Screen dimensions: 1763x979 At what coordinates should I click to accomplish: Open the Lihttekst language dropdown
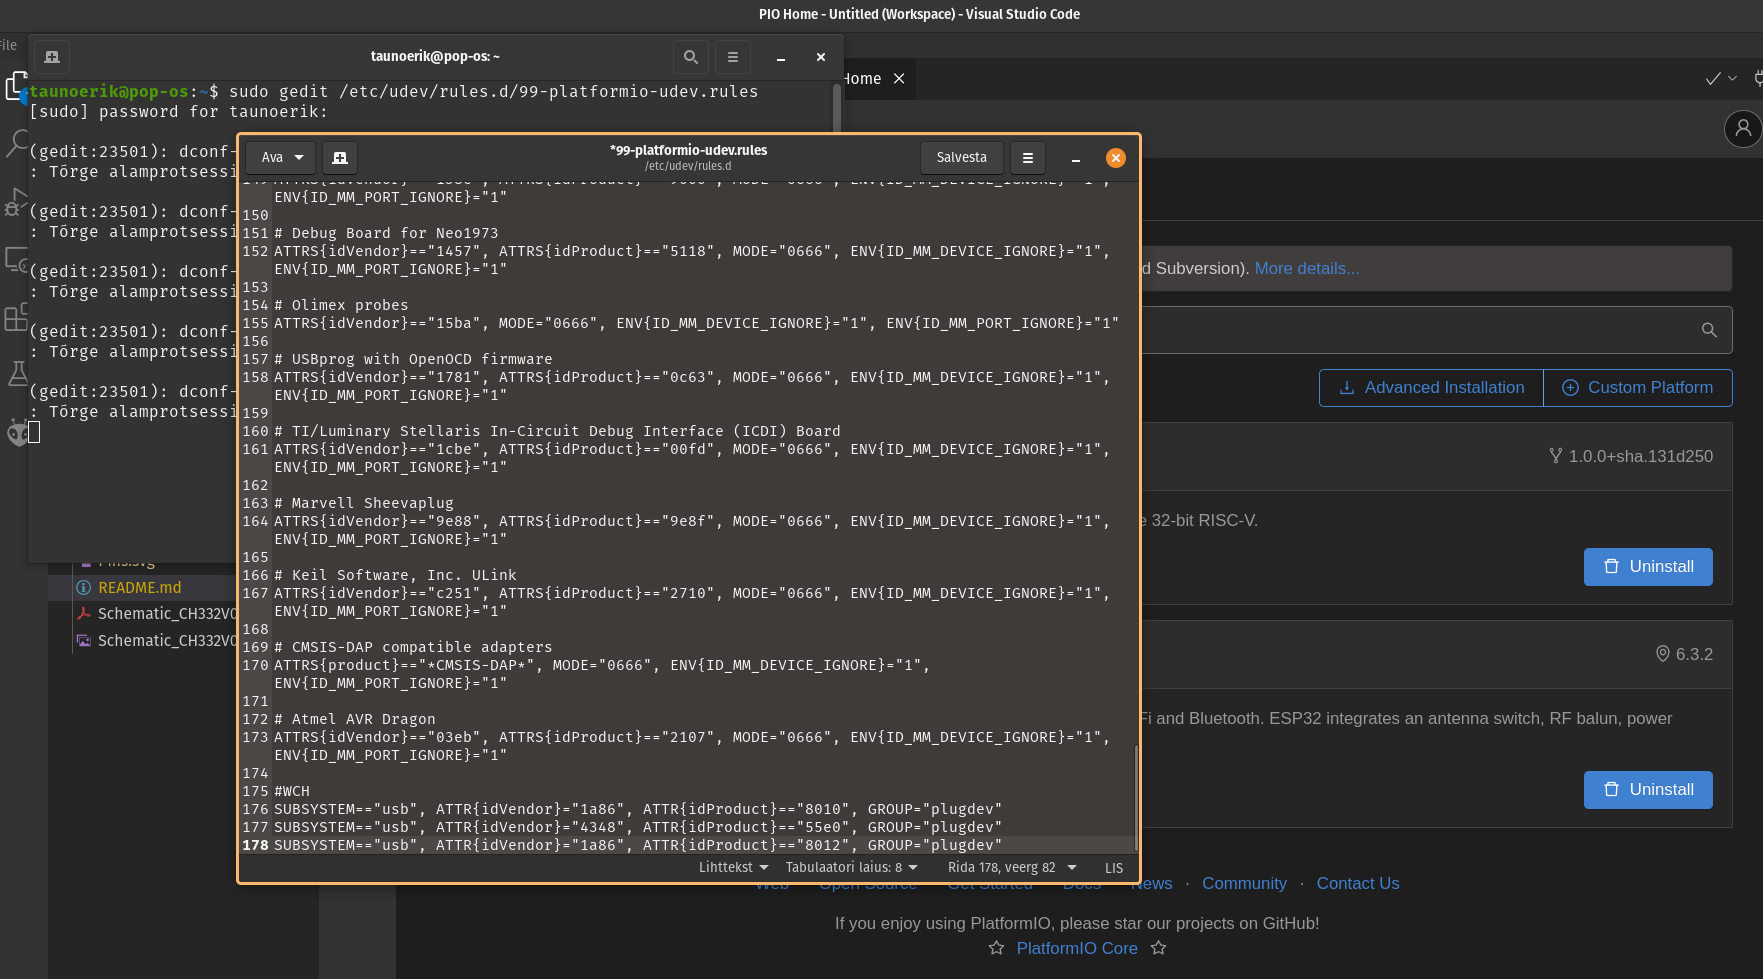coord(733,867)
